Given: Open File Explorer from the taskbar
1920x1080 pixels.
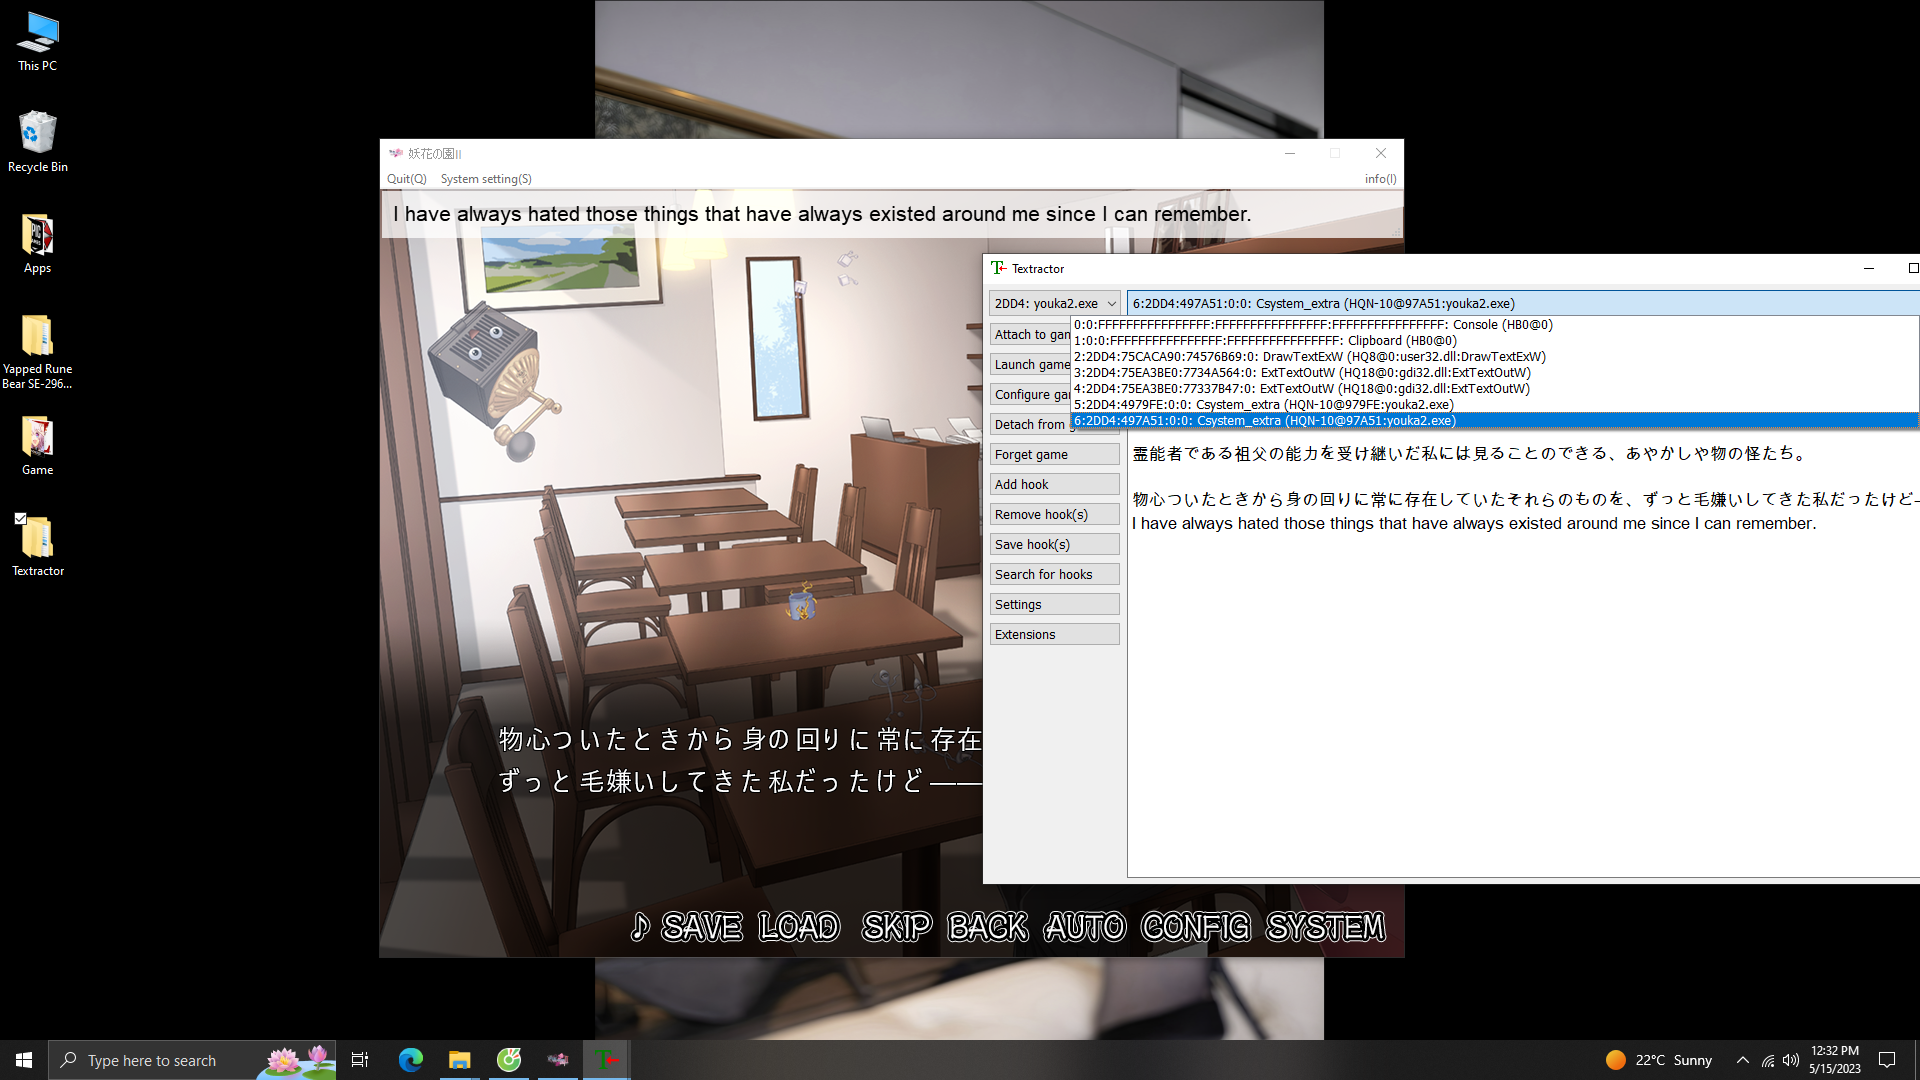Looking at the screenshot, I should click(460, 1060).
